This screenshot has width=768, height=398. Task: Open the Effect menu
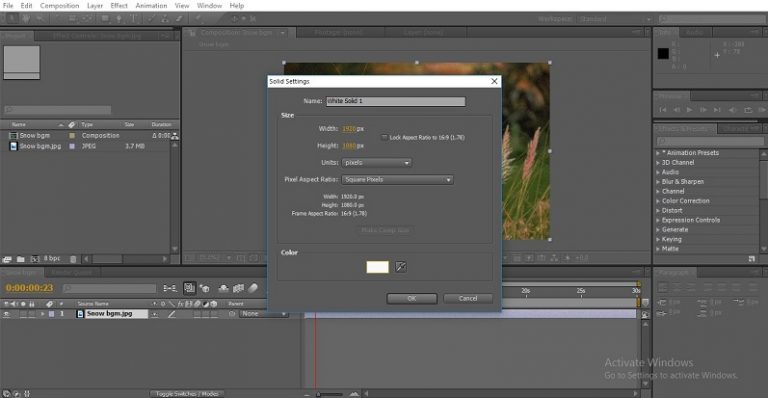point(119,6)
